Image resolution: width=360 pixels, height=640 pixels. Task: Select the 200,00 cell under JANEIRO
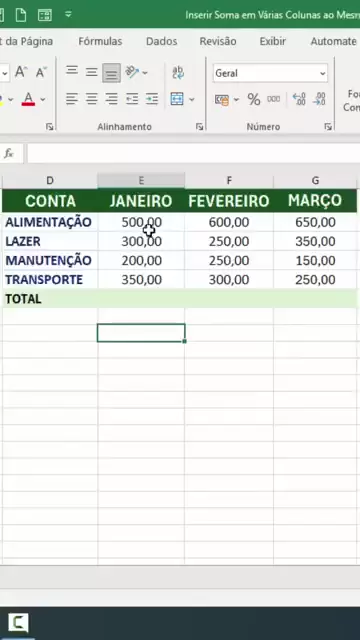coord(141,260)
